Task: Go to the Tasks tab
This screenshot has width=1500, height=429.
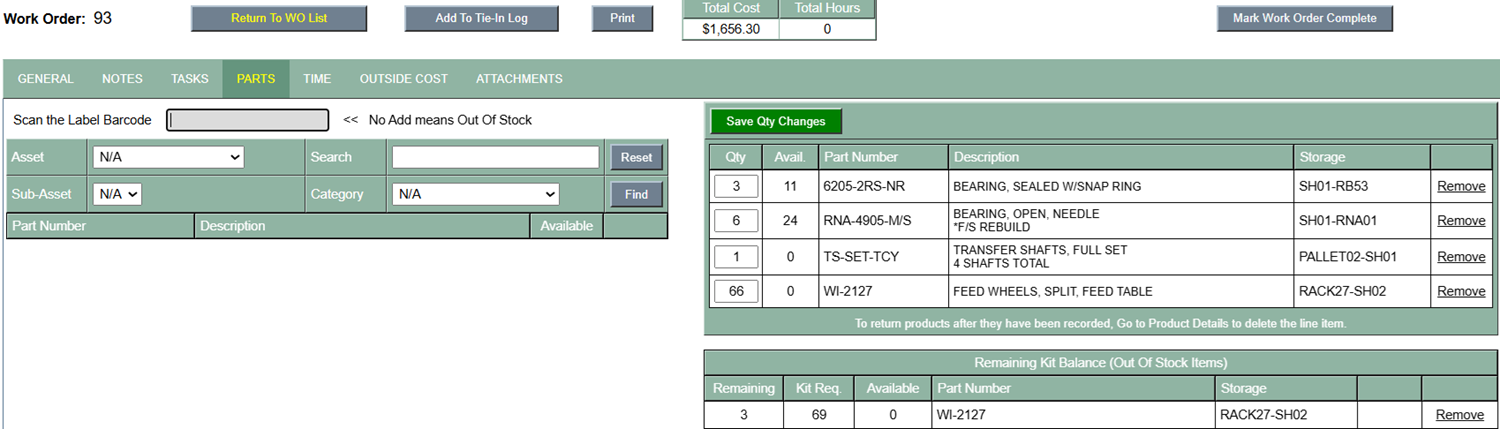Action: [190, 79]
